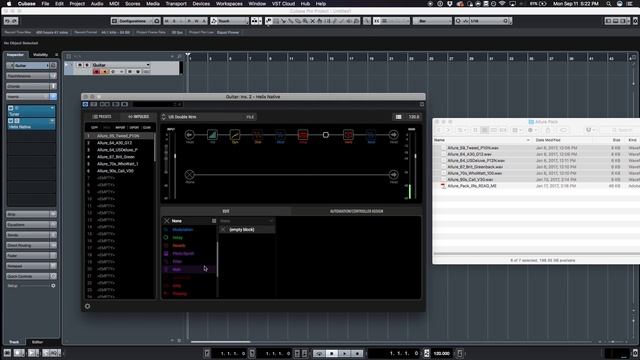Expand the Equalizers section in the Inspector
640x360 pixels.
31,224
